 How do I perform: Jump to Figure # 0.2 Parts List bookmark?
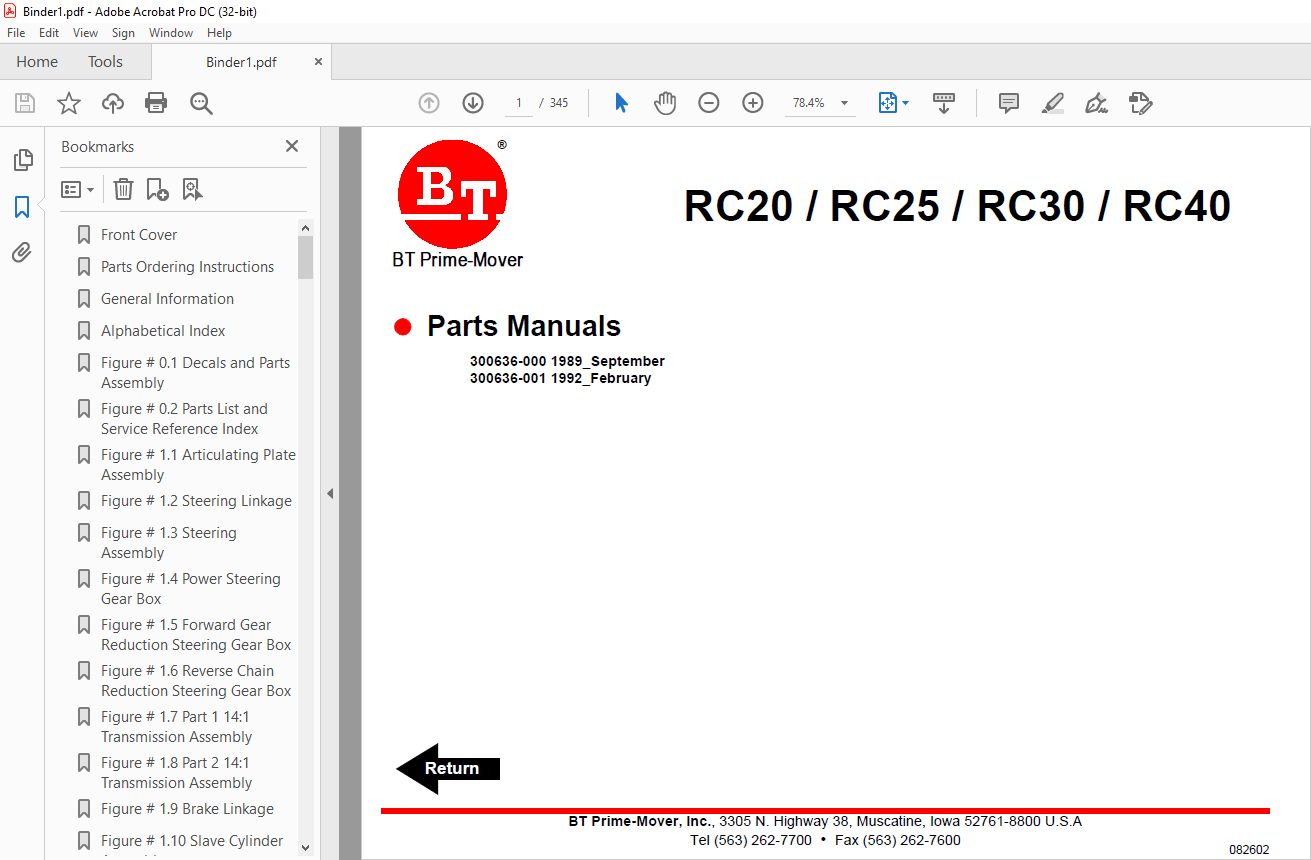tap(184, 419)
